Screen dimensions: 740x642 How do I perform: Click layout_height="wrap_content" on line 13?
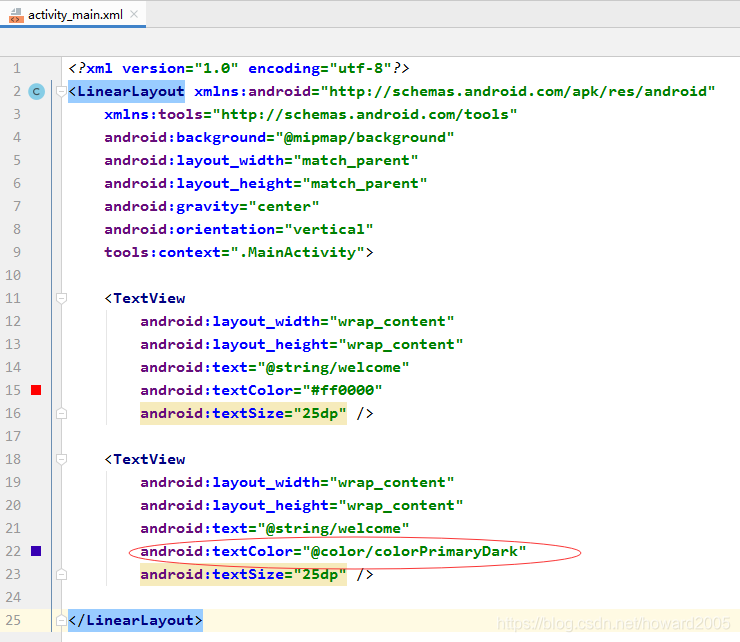click(x=302, y=344)
